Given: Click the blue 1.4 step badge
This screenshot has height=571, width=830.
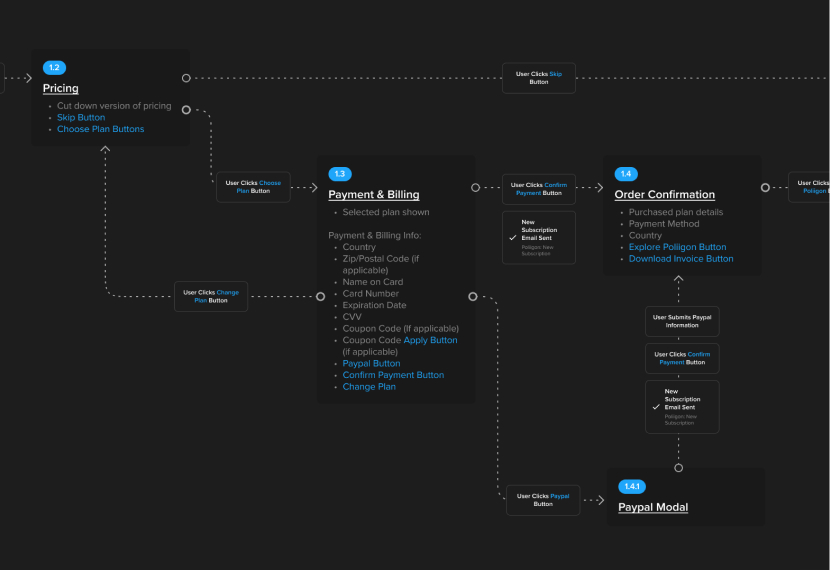Looking at the screenshot, I should [626, 174].
